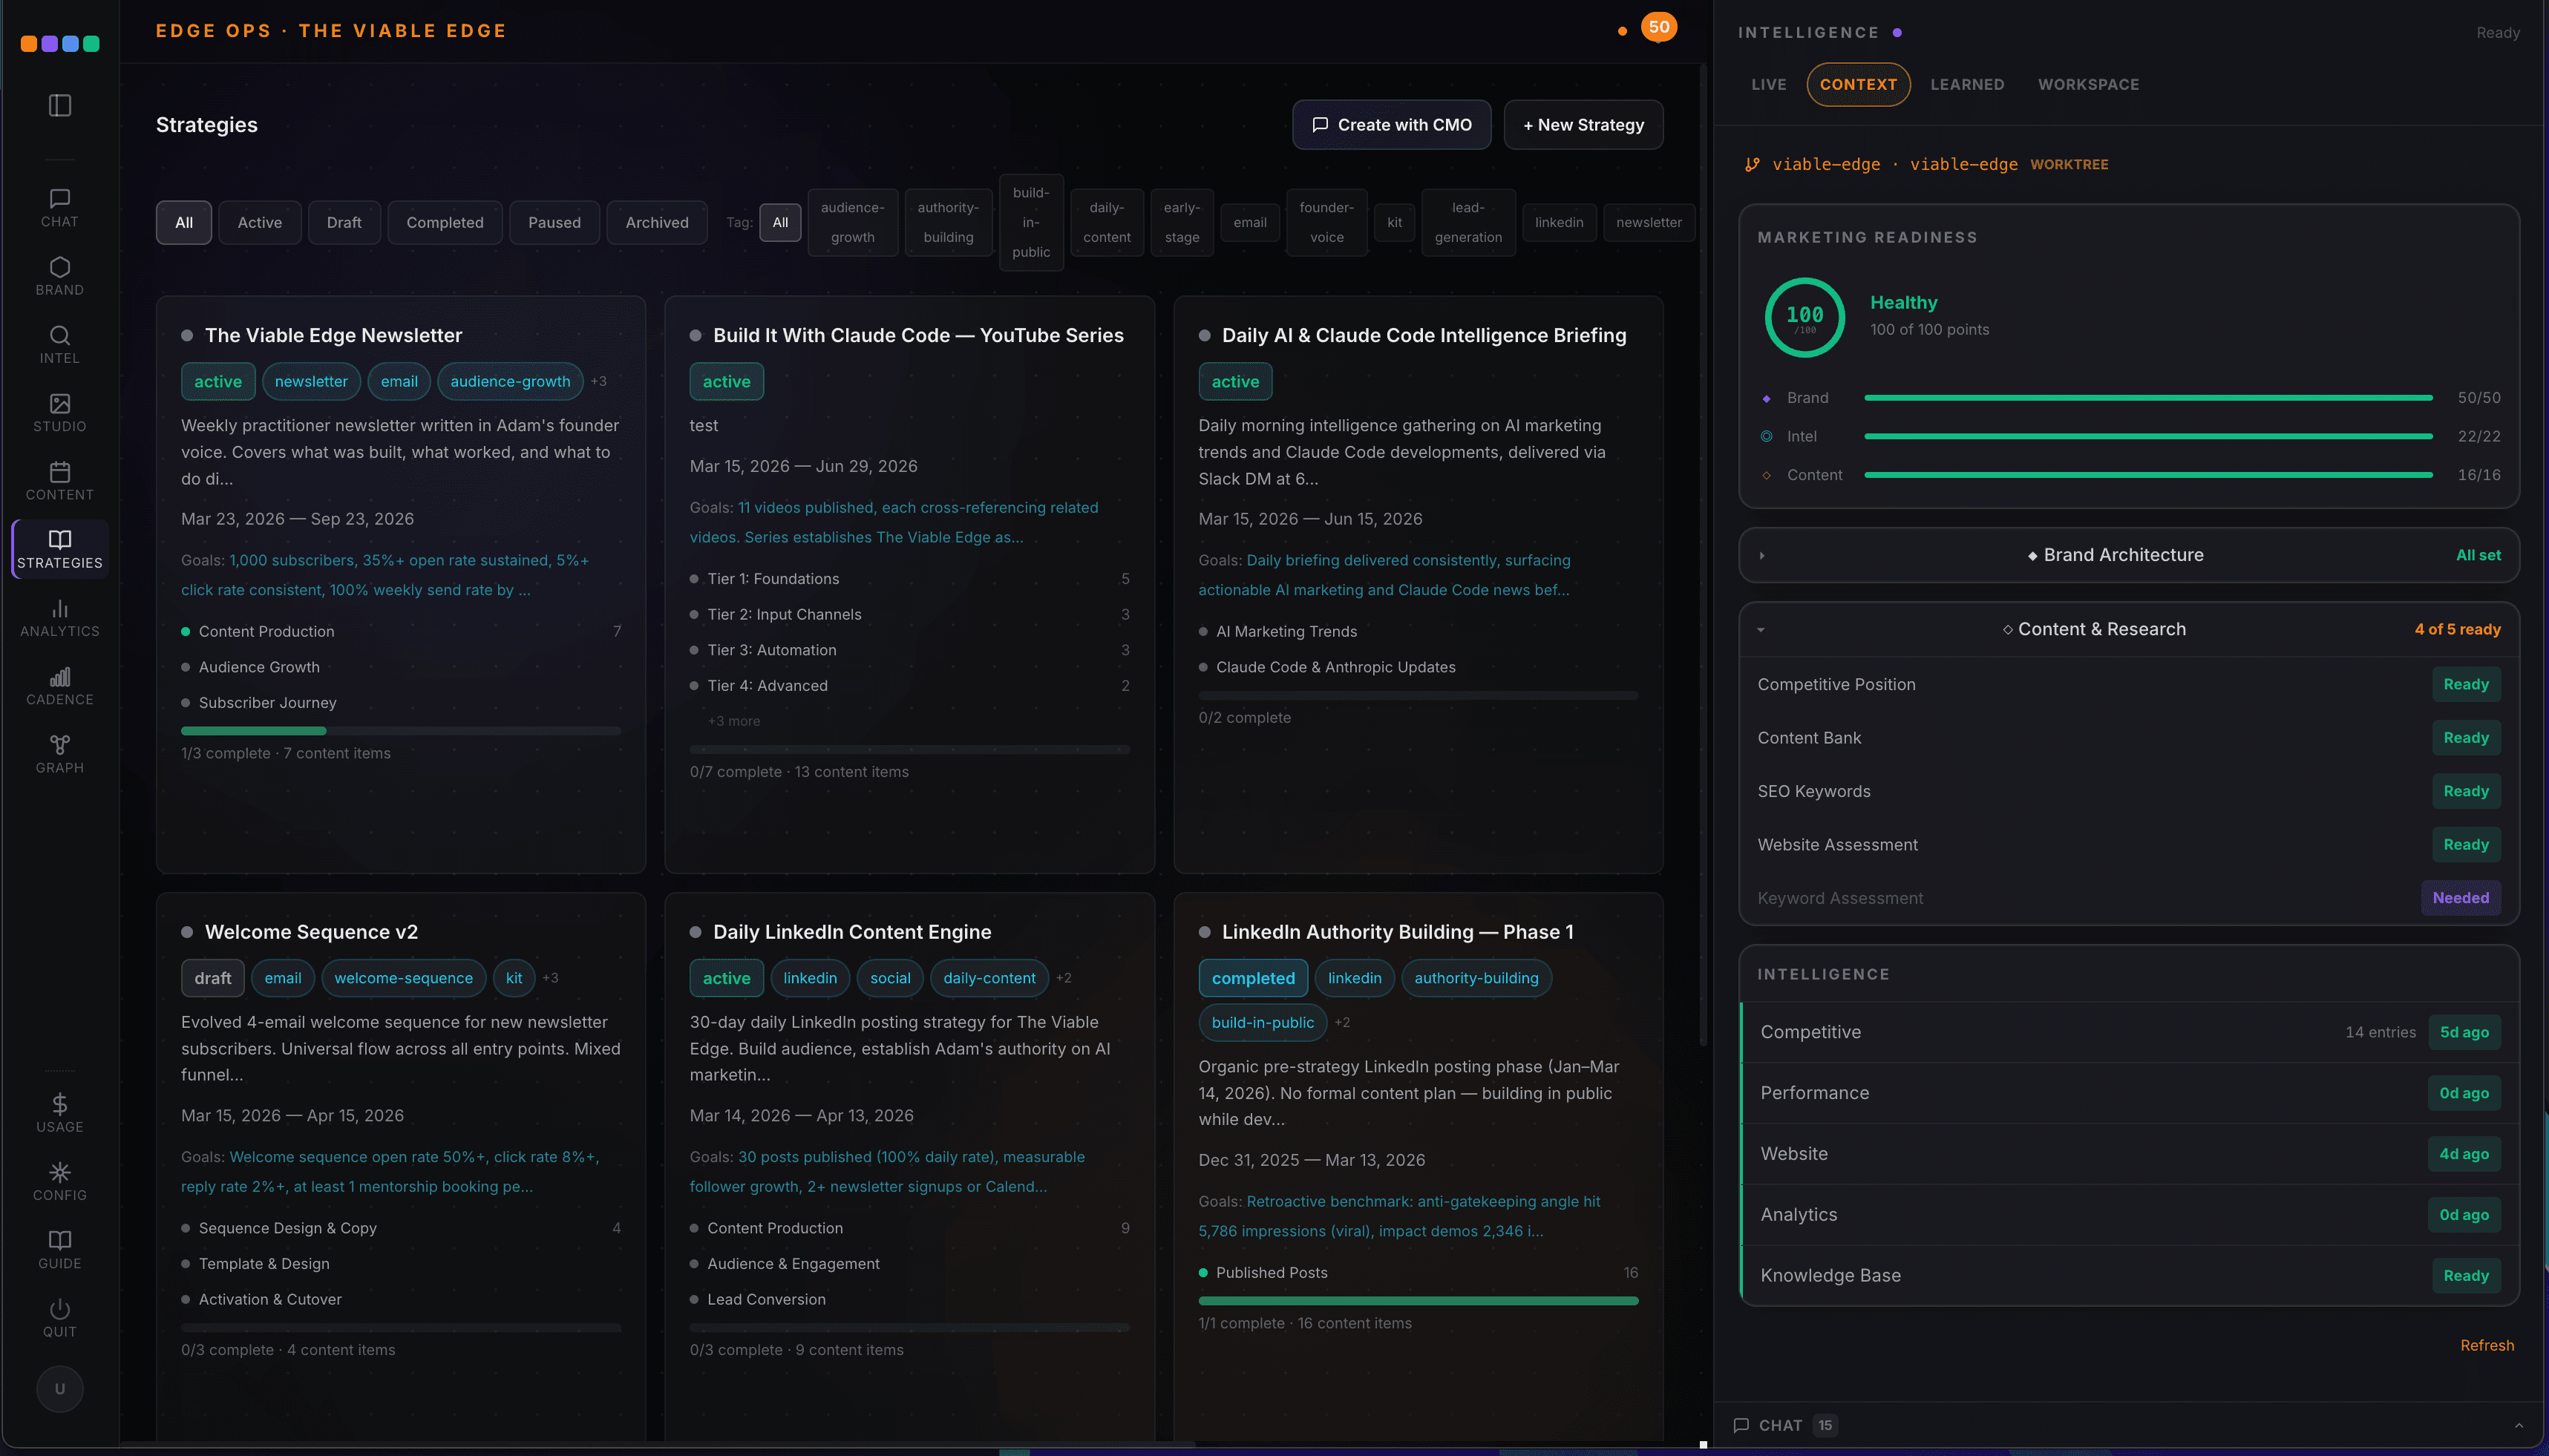Click Viable Edge Newsletter progress bar
This screenshot has width=2549, height=1456.
(x=400, y=731)
